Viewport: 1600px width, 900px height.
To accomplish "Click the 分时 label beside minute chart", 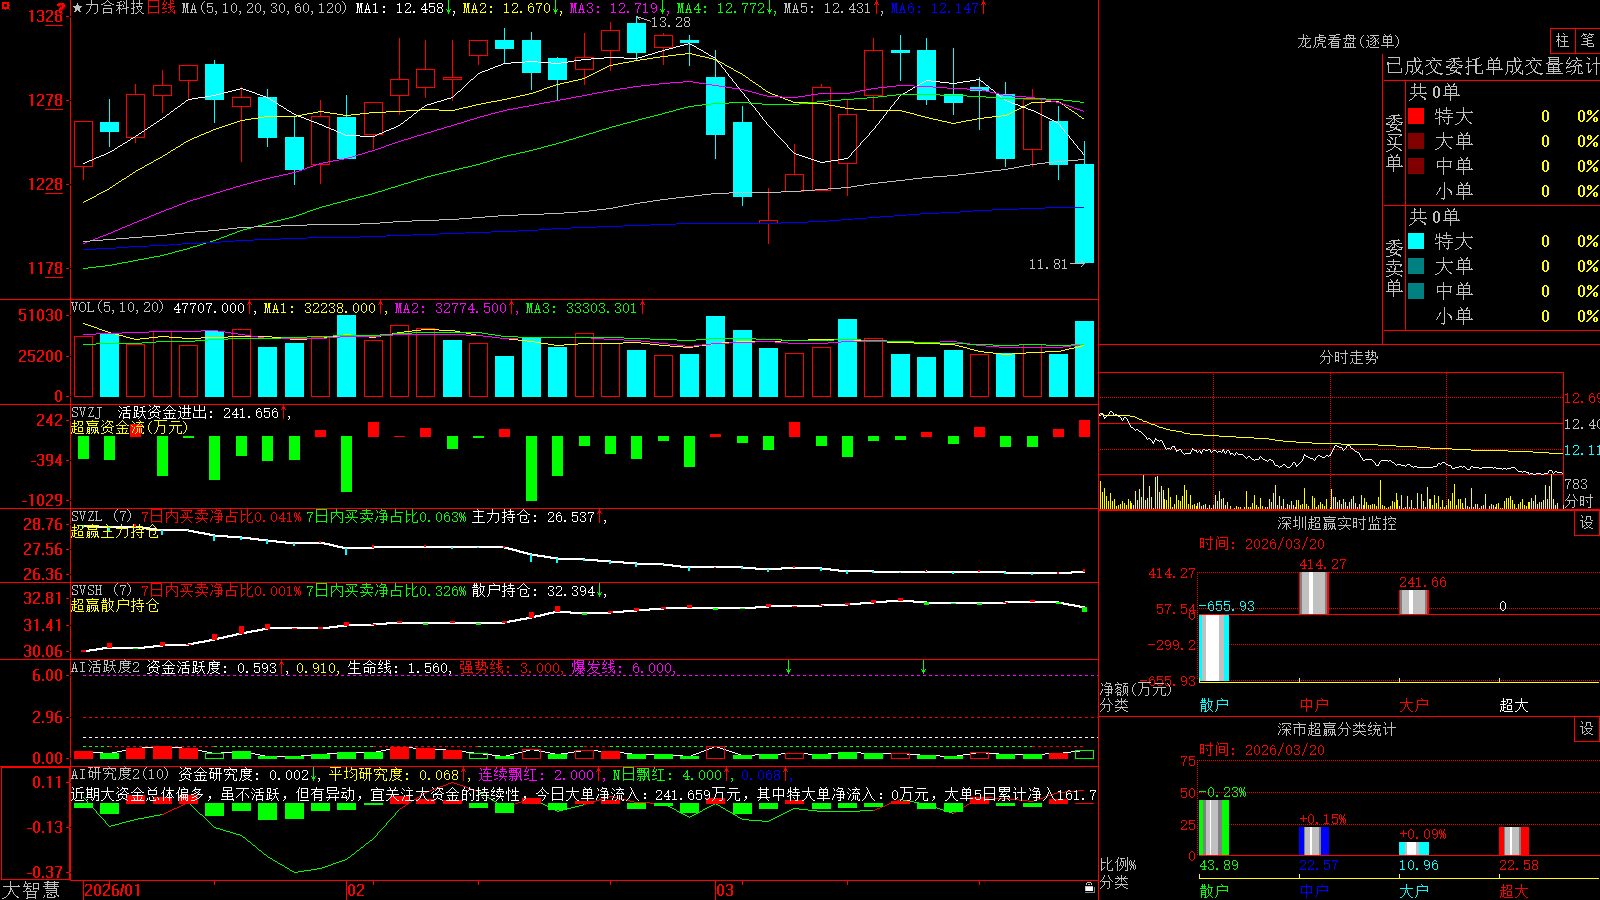I will (1578, 501).
